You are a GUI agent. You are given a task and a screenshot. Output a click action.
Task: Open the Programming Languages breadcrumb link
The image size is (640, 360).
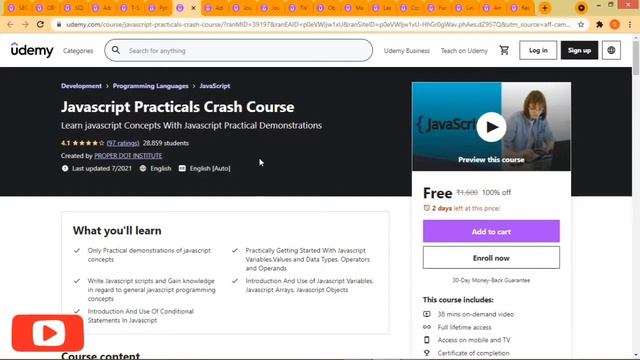coord(151,86)
